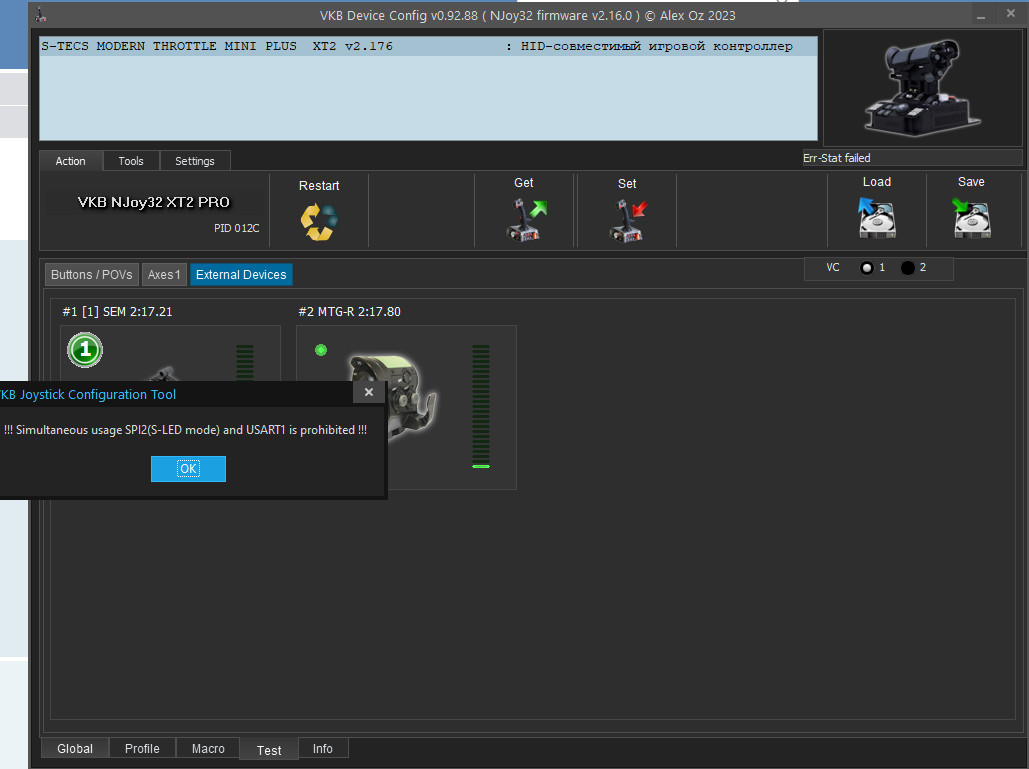Open the Action tab

70,161
